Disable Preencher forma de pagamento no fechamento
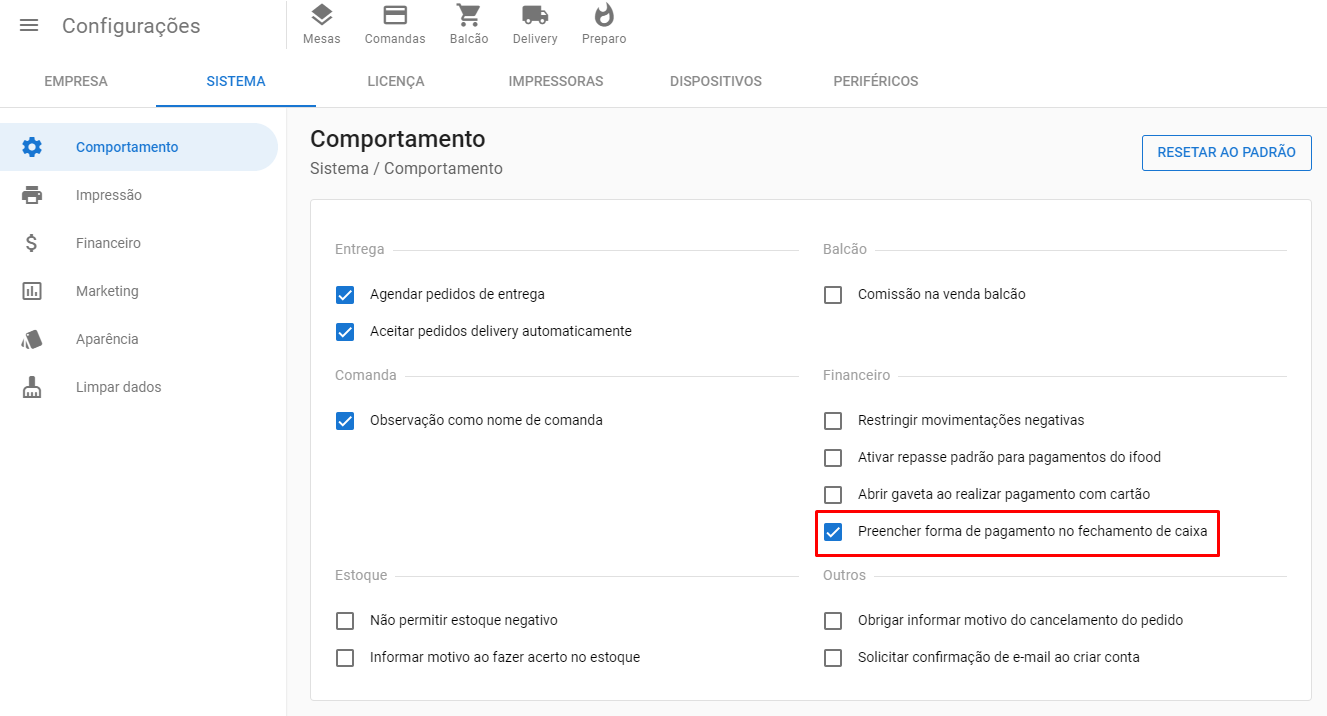Screen dimensions: 1327x716 (833, 532)
